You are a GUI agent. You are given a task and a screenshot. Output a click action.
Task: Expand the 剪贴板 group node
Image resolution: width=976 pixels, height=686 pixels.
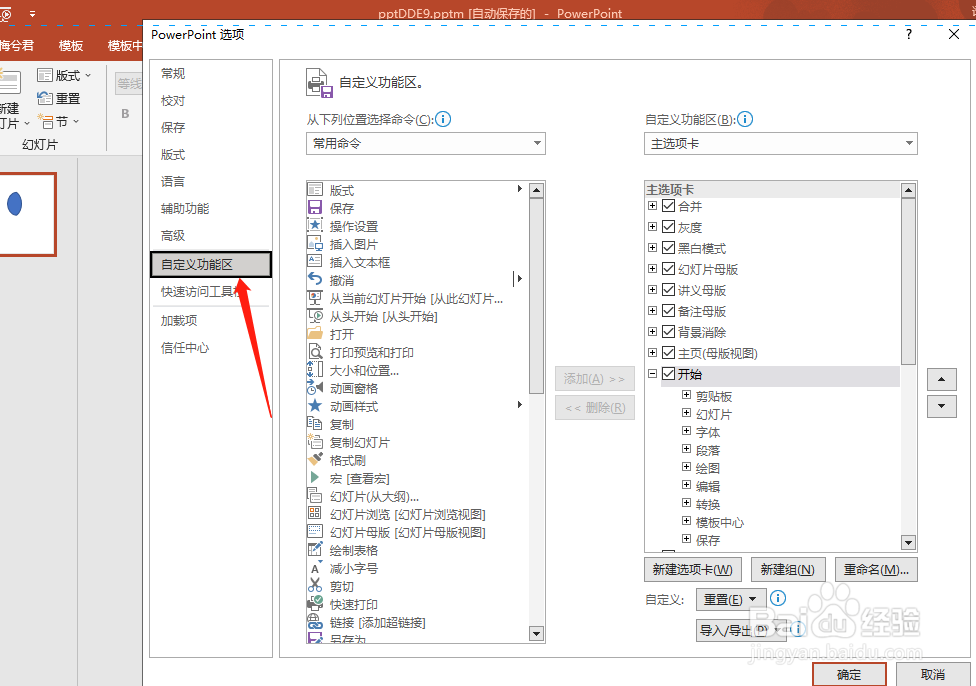(x=686, y=395)
